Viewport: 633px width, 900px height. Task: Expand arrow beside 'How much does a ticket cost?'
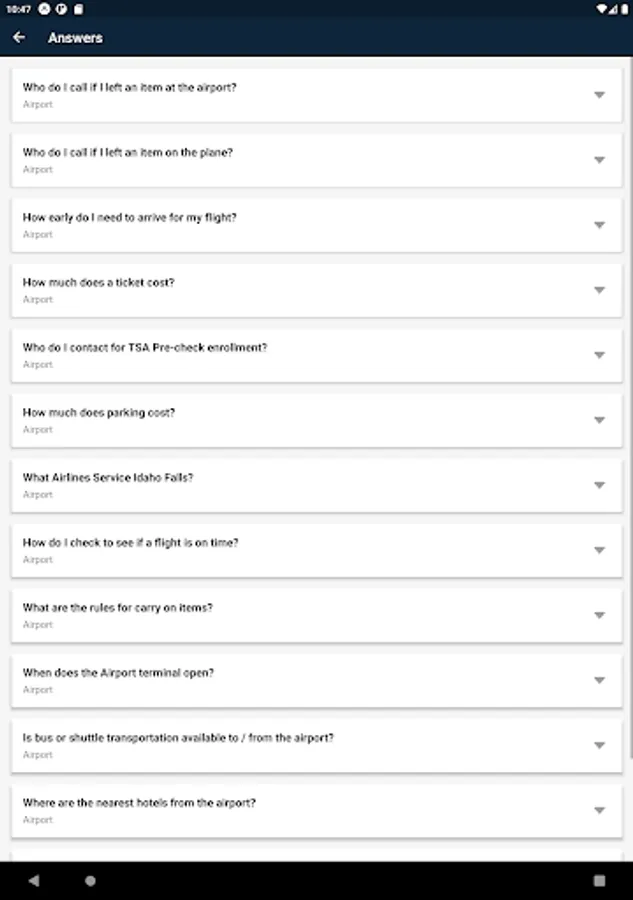pos(599,290)
